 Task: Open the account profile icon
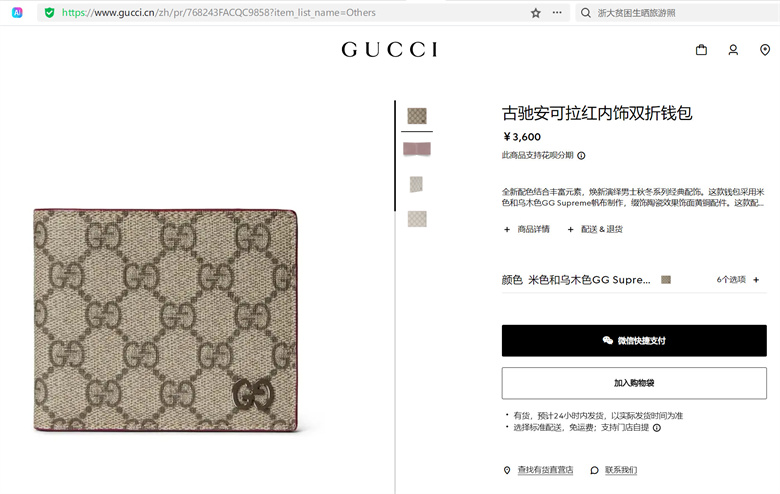click(x=733, y=50)
